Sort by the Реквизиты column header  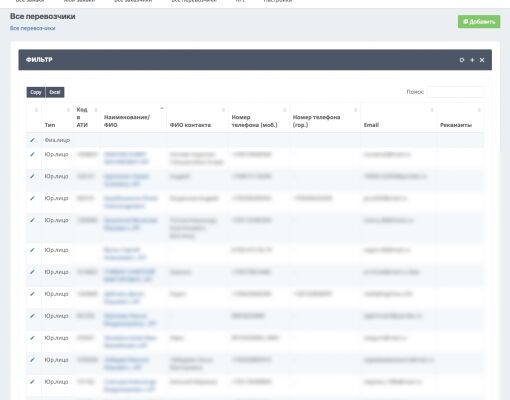pos(460,117)
